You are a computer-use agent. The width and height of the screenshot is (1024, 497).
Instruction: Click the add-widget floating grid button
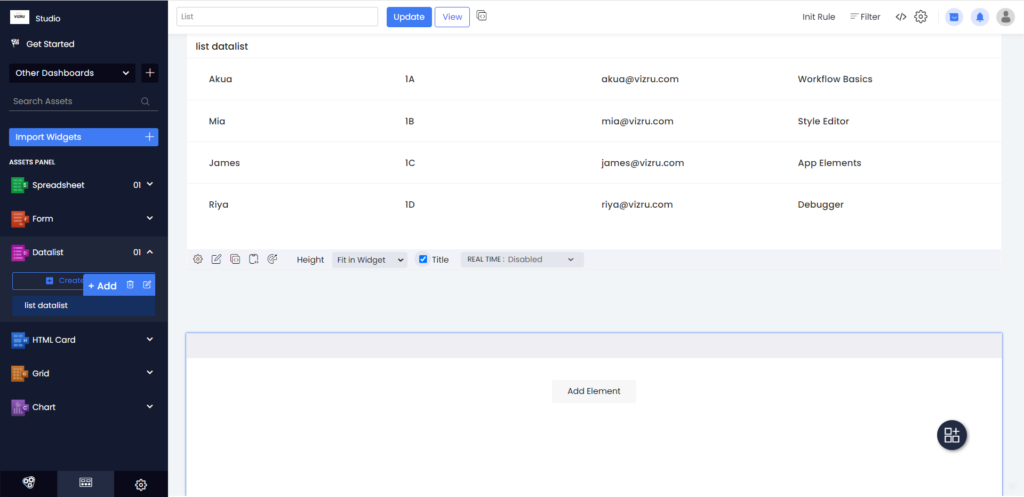(952, 435)
